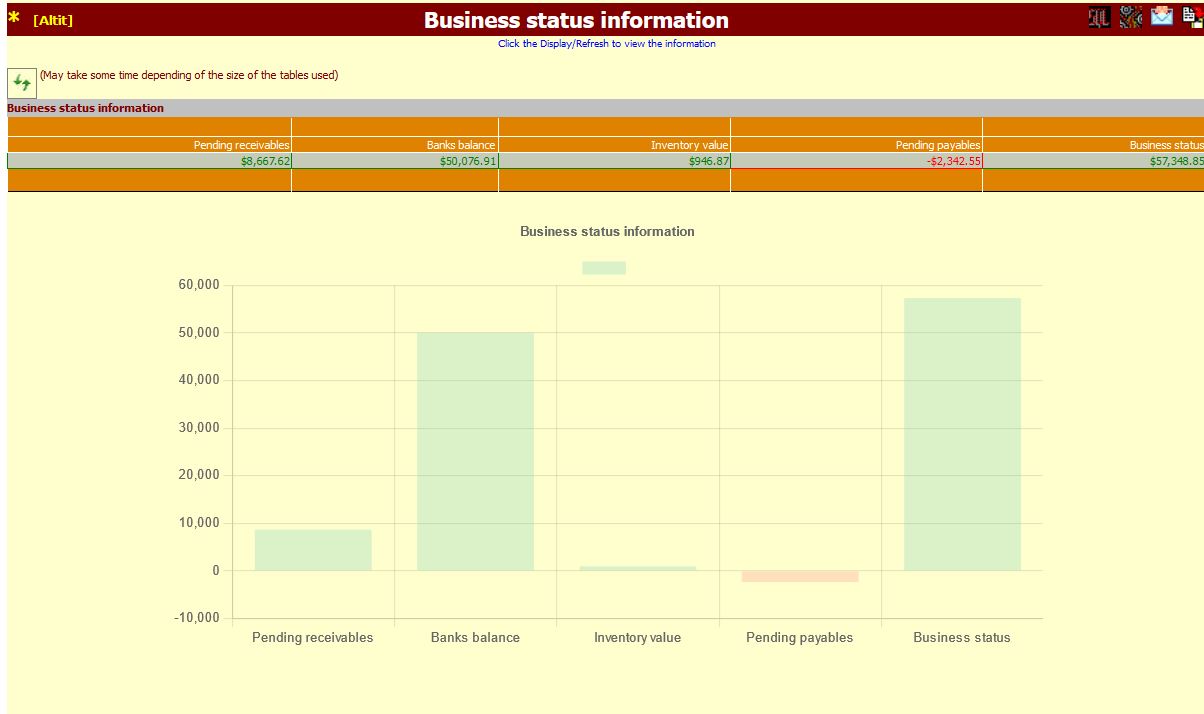Open the email envelope icon

pyautogui.click(x=1163, y=17)
